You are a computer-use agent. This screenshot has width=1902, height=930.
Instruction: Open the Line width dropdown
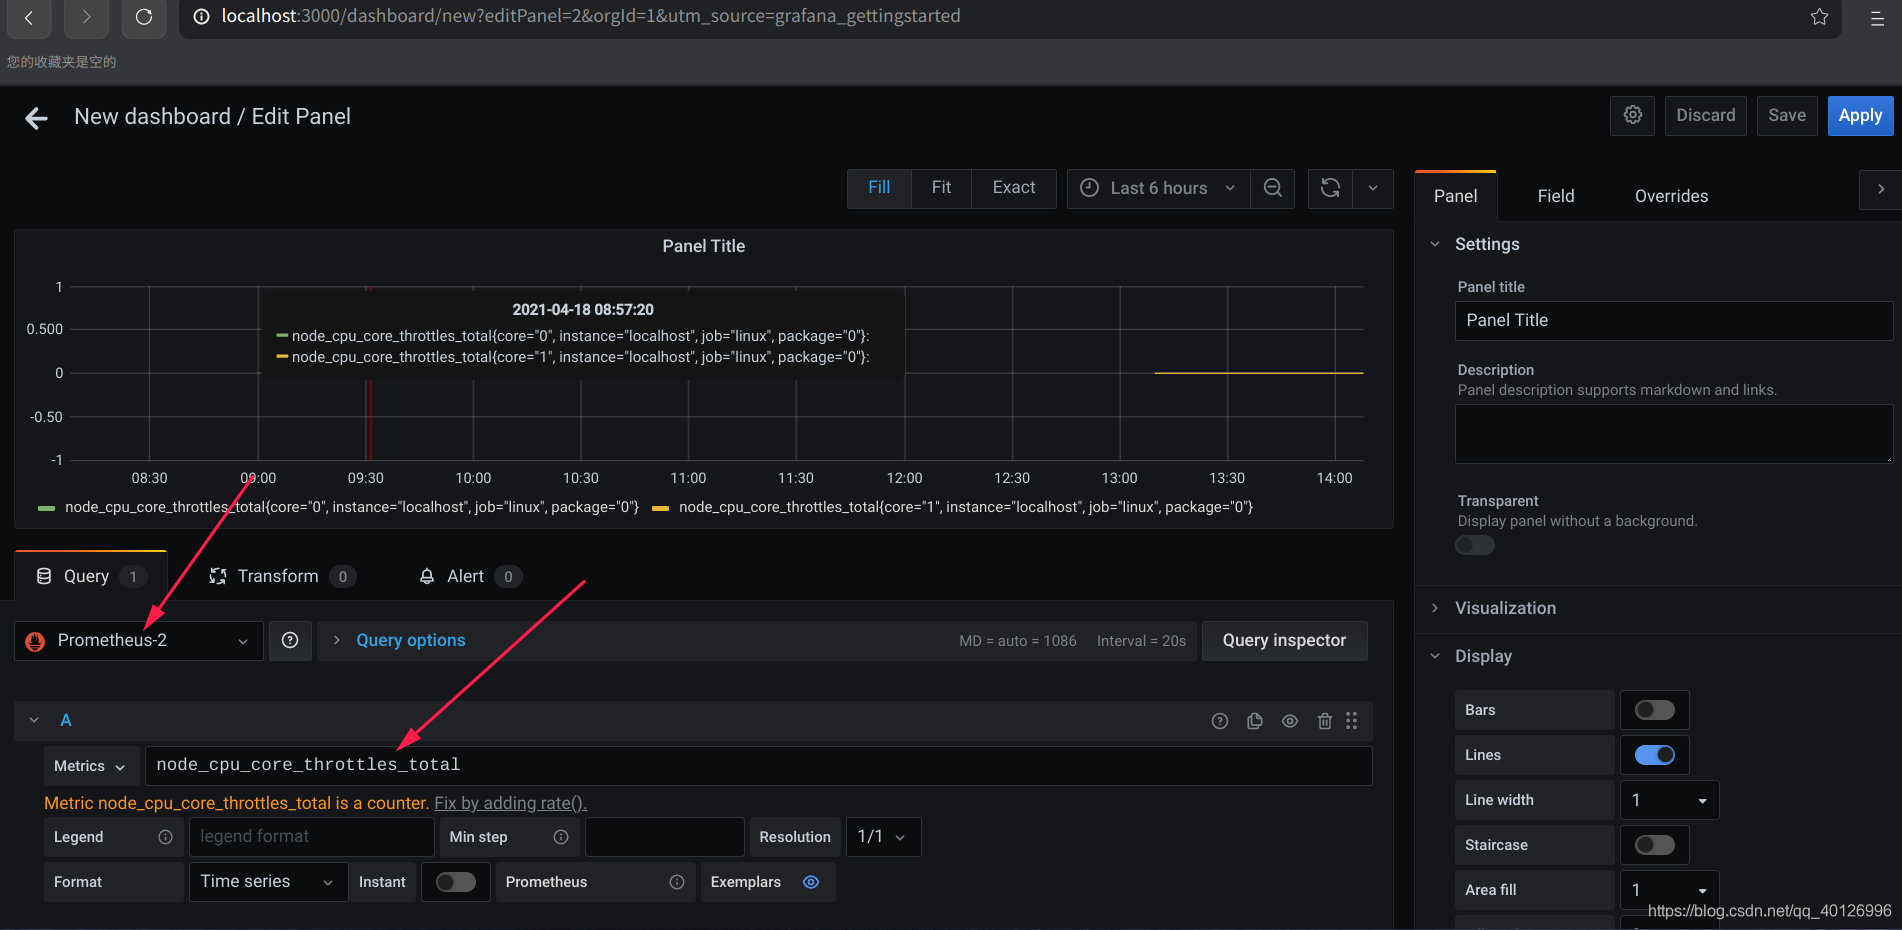coord(1669,800)
